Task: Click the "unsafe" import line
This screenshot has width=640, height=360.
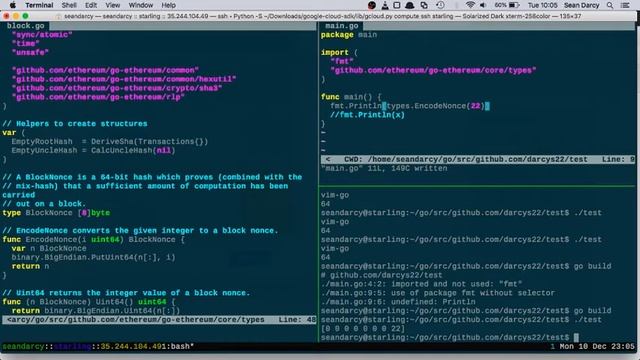Action: pos(30,53)
